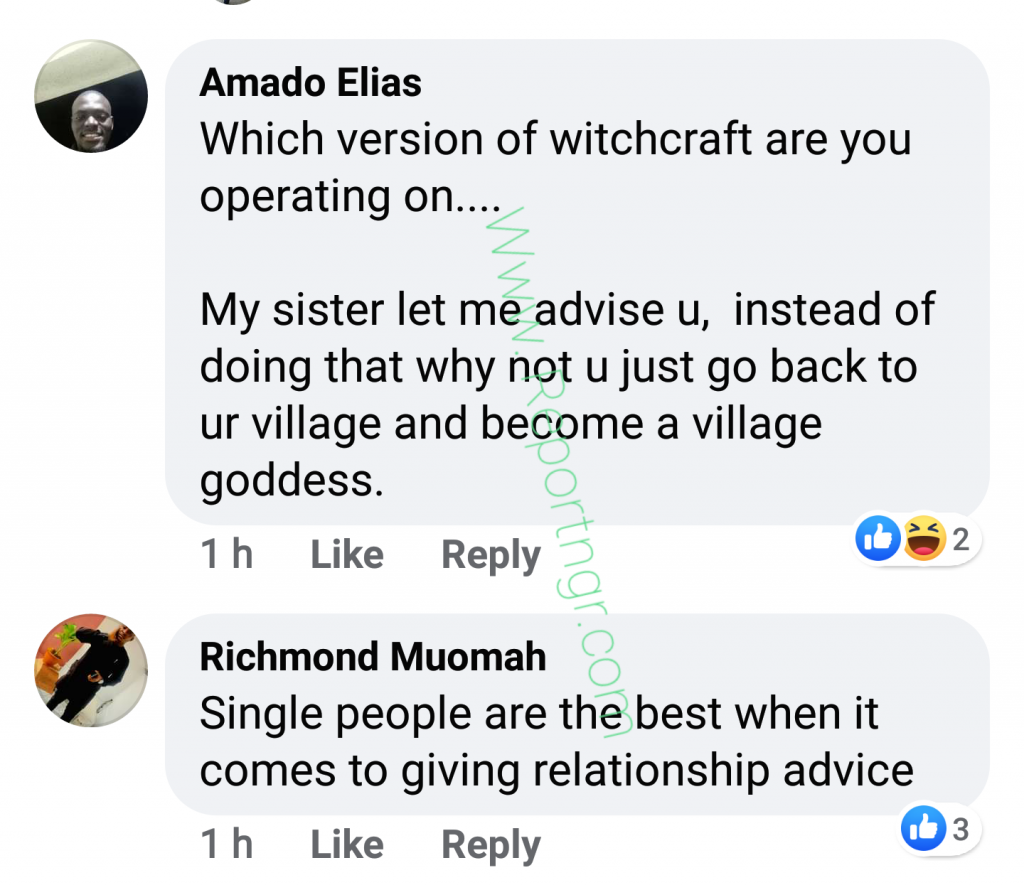1024x885 pixels.
Task: Reply to Richmond Muomah's comment
Action: 491,845
